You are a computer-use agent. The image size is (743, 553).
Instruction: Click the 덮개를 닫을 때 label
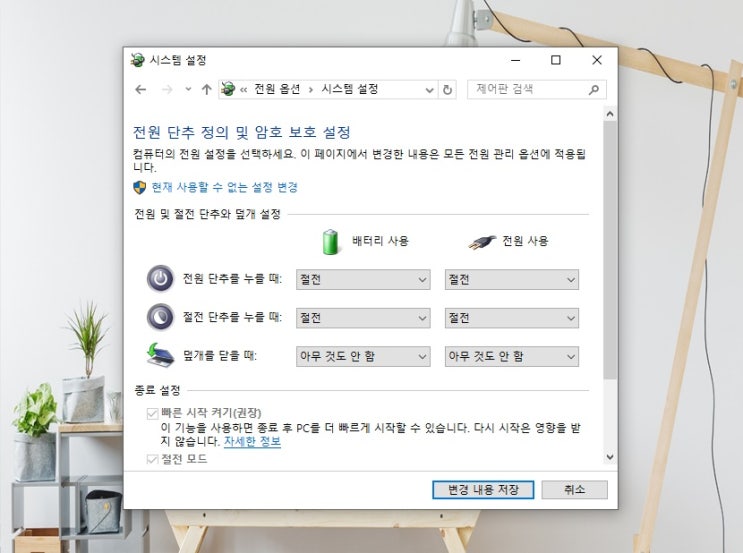tap(220, 355)
